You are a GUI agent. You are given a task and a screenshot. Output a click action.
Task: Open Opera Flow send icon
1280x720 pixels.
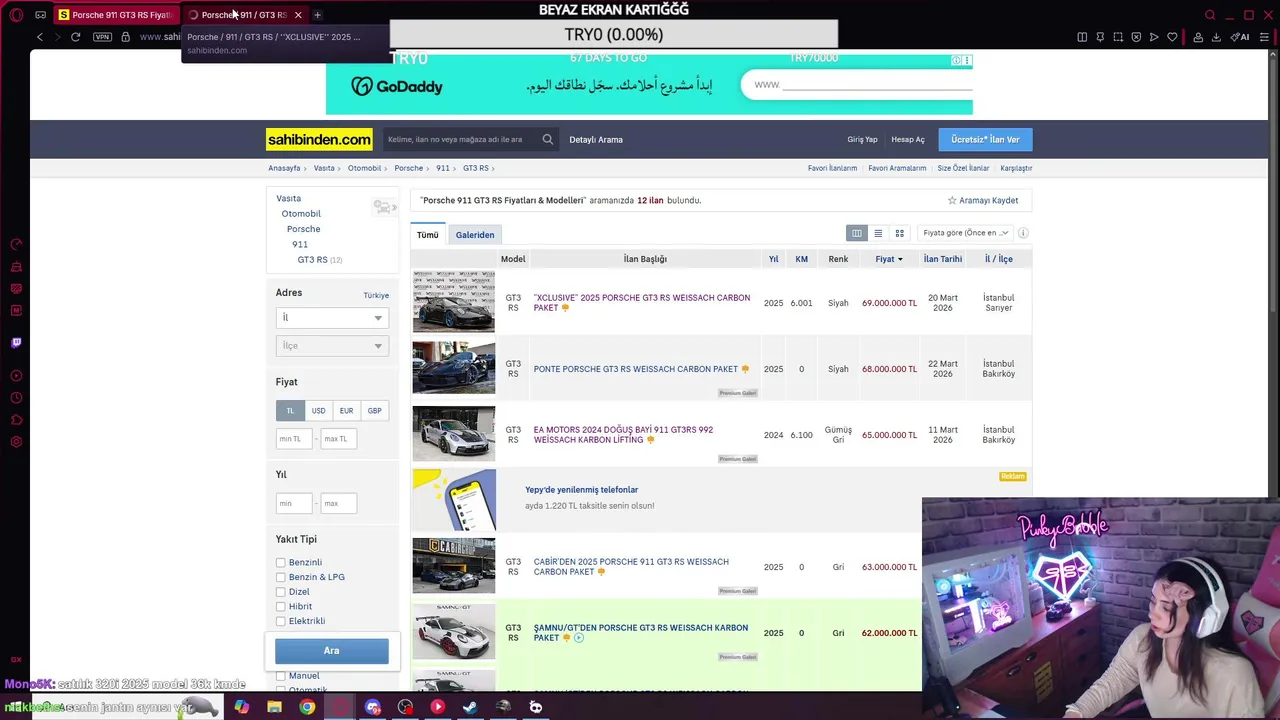[x=1154, y=37]
